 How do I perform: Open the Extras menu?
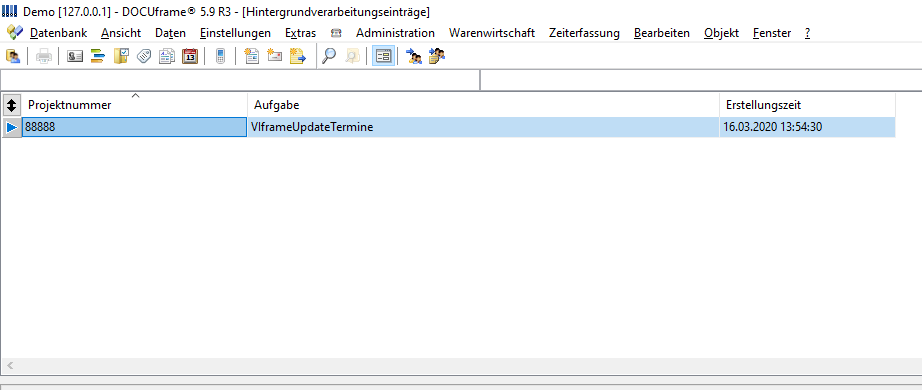tap(300, 33)
